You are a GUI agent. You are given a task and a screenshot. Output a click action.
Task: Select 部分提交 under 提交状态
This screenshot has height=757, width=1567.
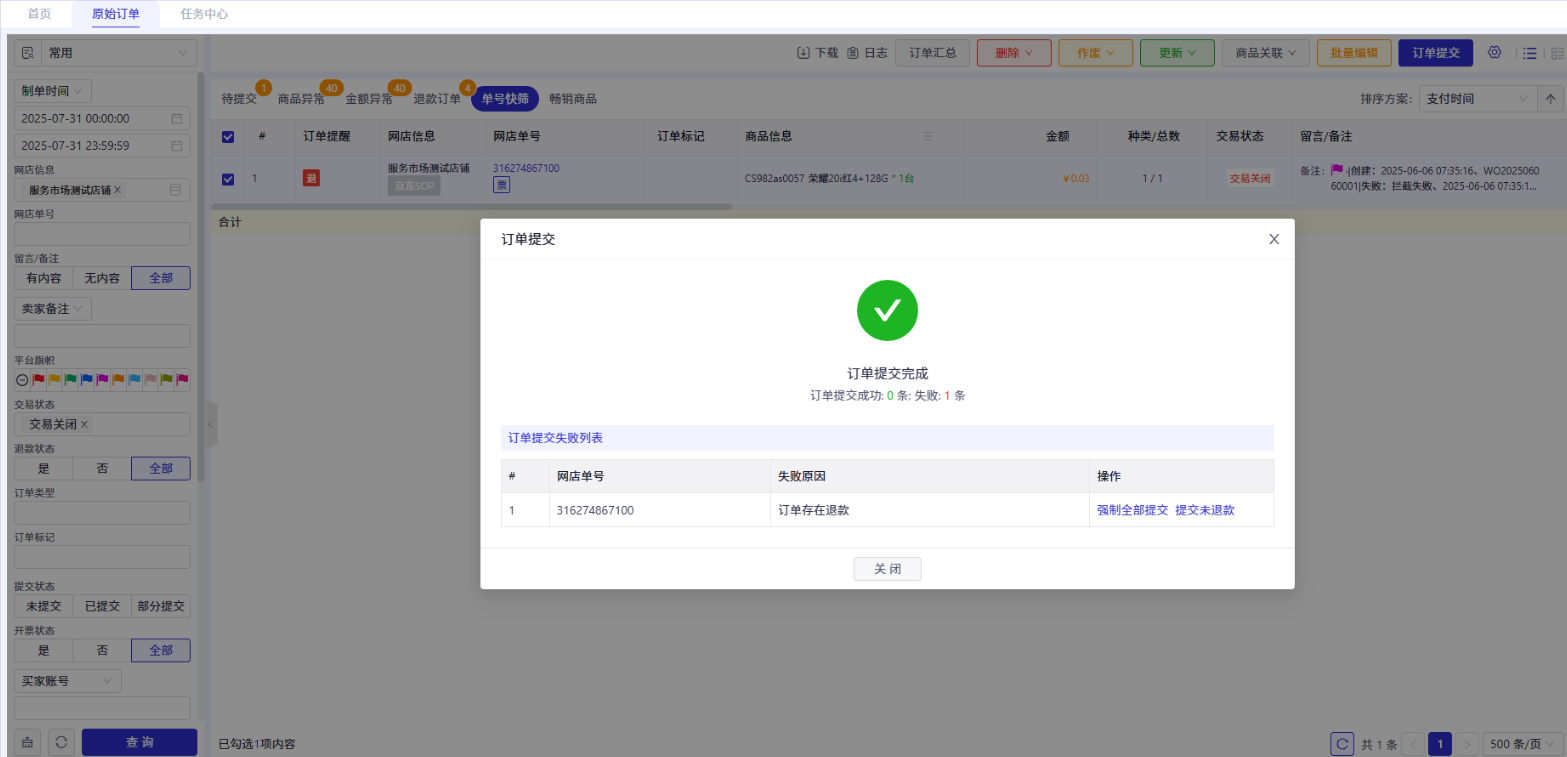point(161,606)
